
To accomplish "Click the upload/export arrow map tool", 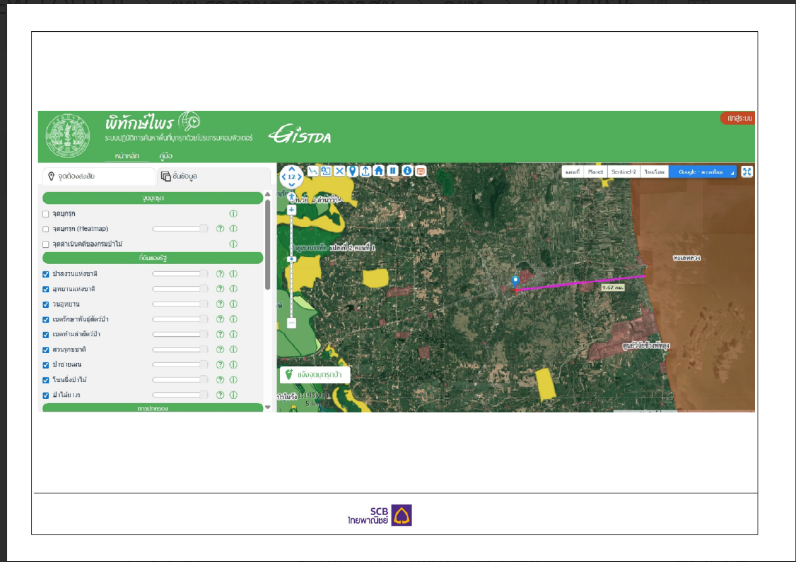I will click(366, 171).
